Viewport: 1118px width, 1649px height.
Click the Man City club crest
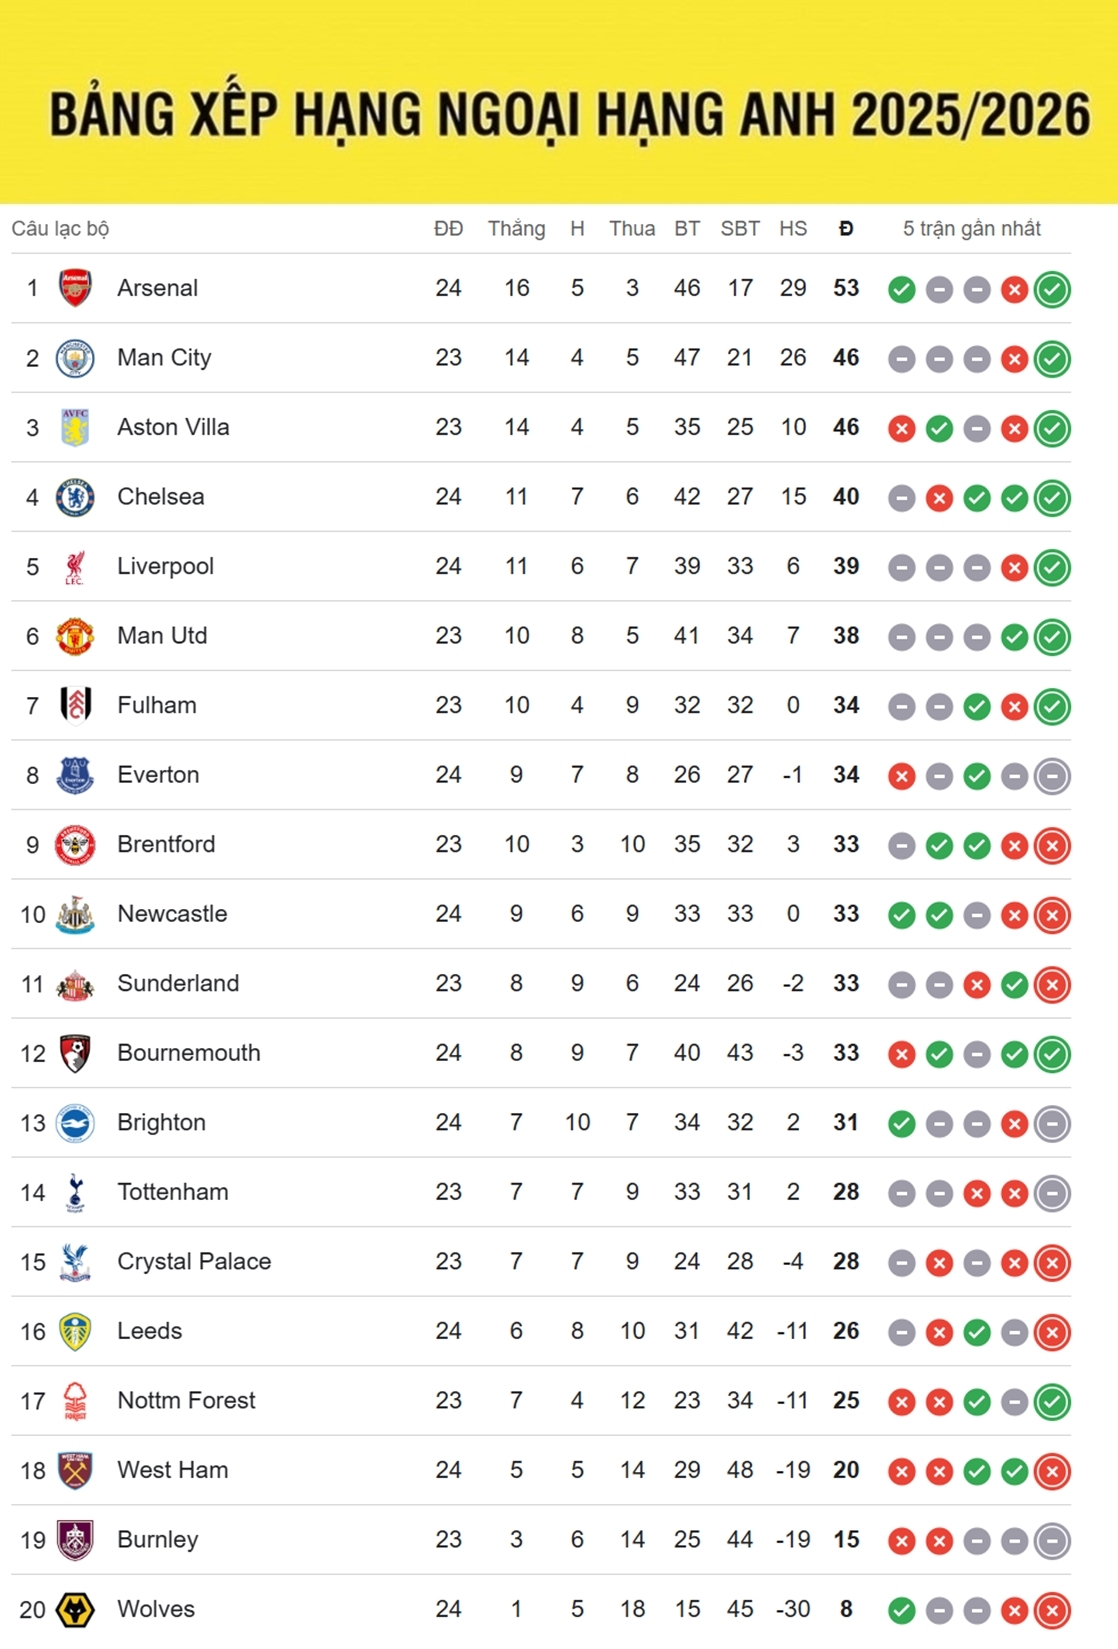click(75, 358)
